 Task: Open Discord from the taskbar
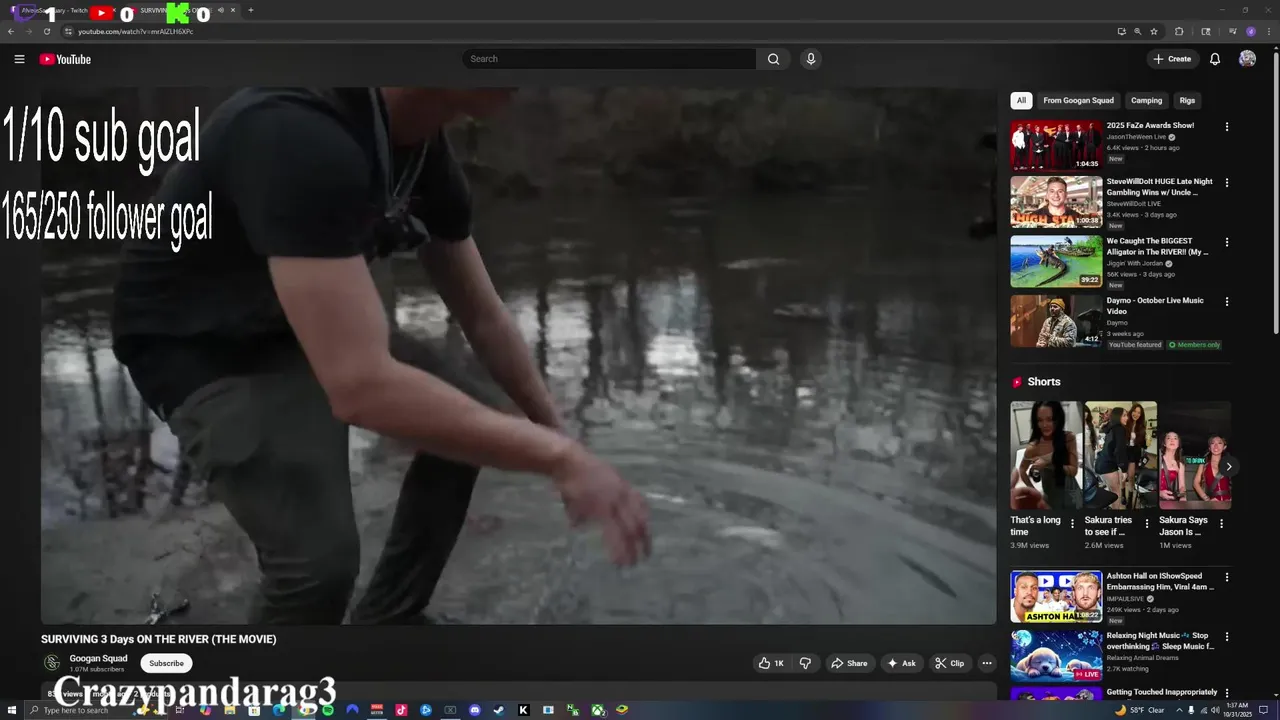click(475, 710)
